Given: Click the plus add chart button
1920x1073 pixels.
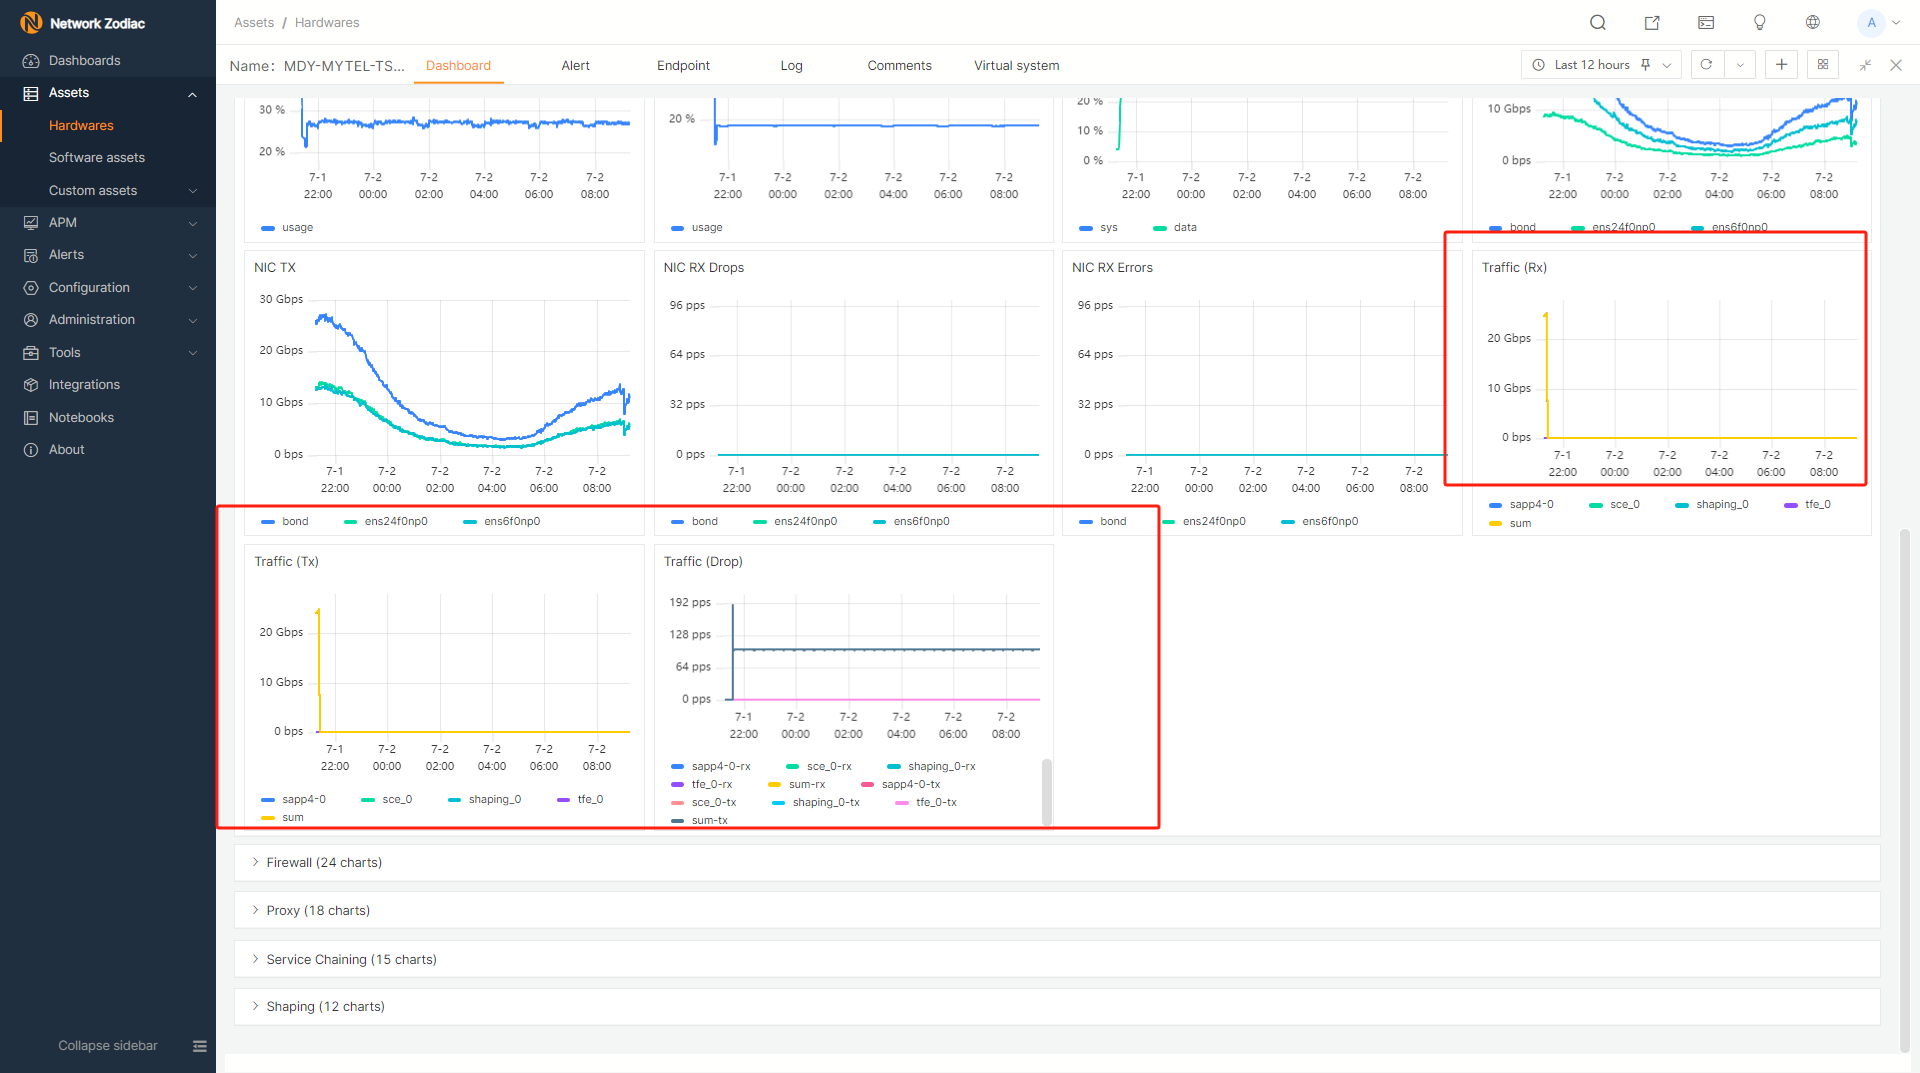Looking at the screenshot, I should 1781,65.
